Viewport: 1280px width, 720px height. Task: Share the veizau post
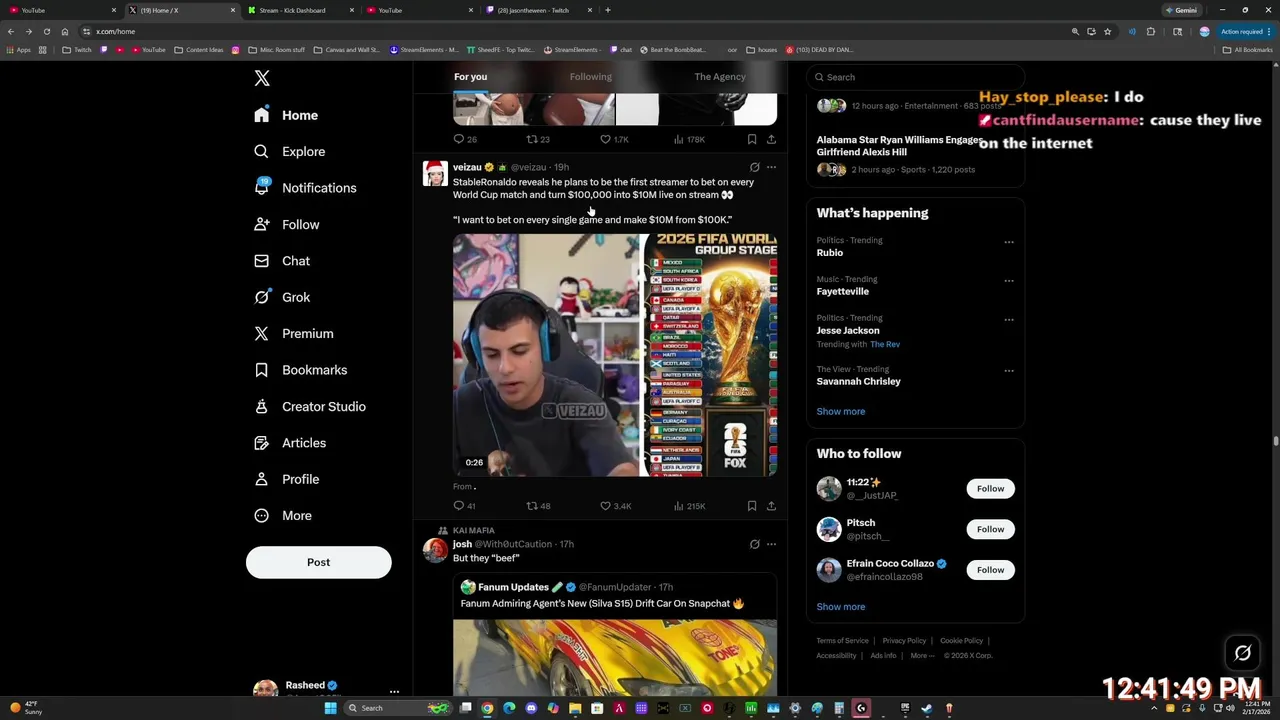point(771,506)
